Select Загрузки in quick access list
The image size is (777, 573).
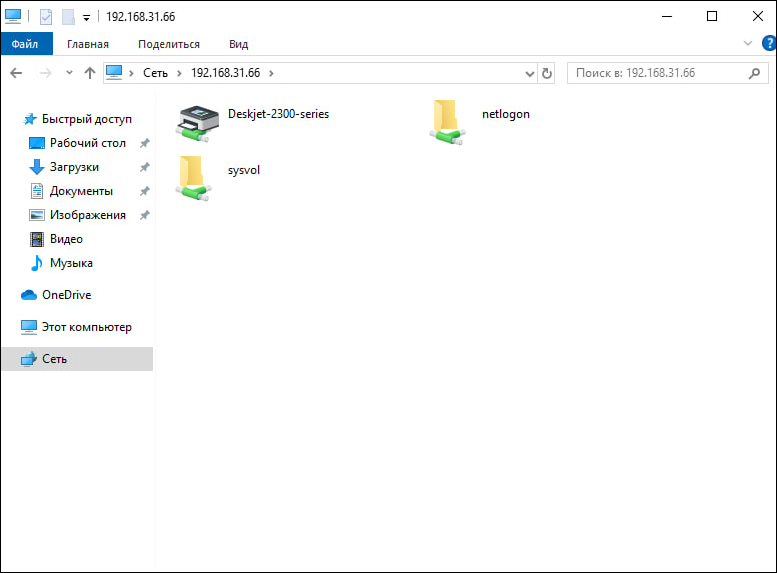[x=74, y=167]
